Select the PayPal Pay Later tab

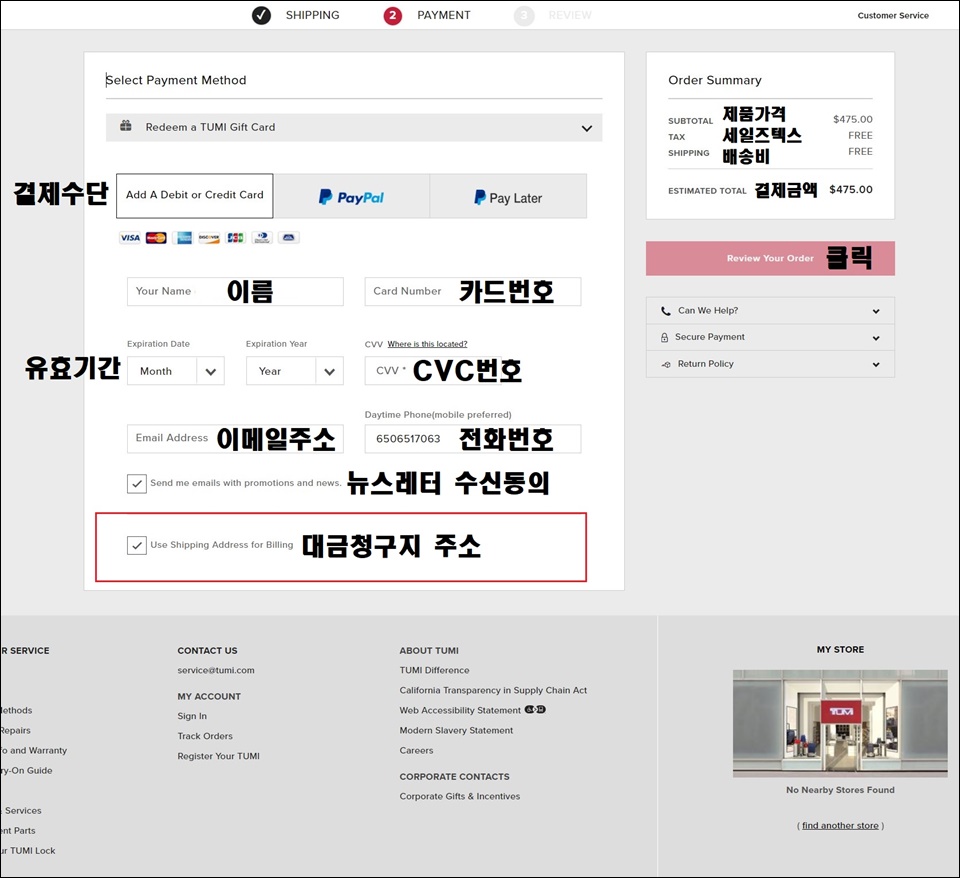coord(508,197)
